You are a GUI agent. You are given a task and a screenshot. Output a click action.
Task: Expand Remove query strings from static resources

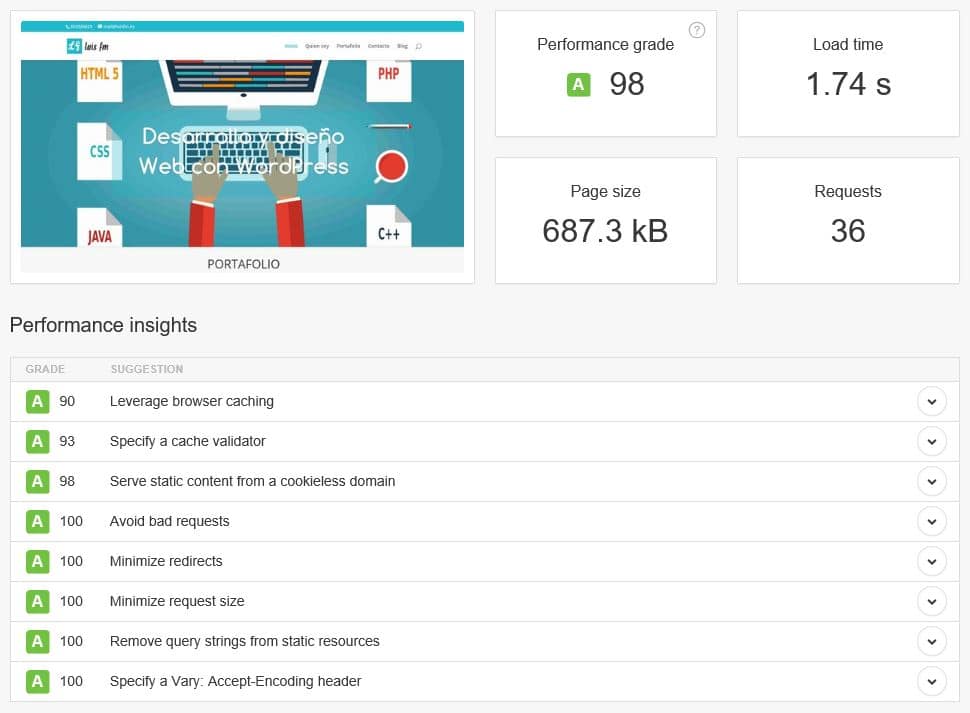tap(932, 642)
